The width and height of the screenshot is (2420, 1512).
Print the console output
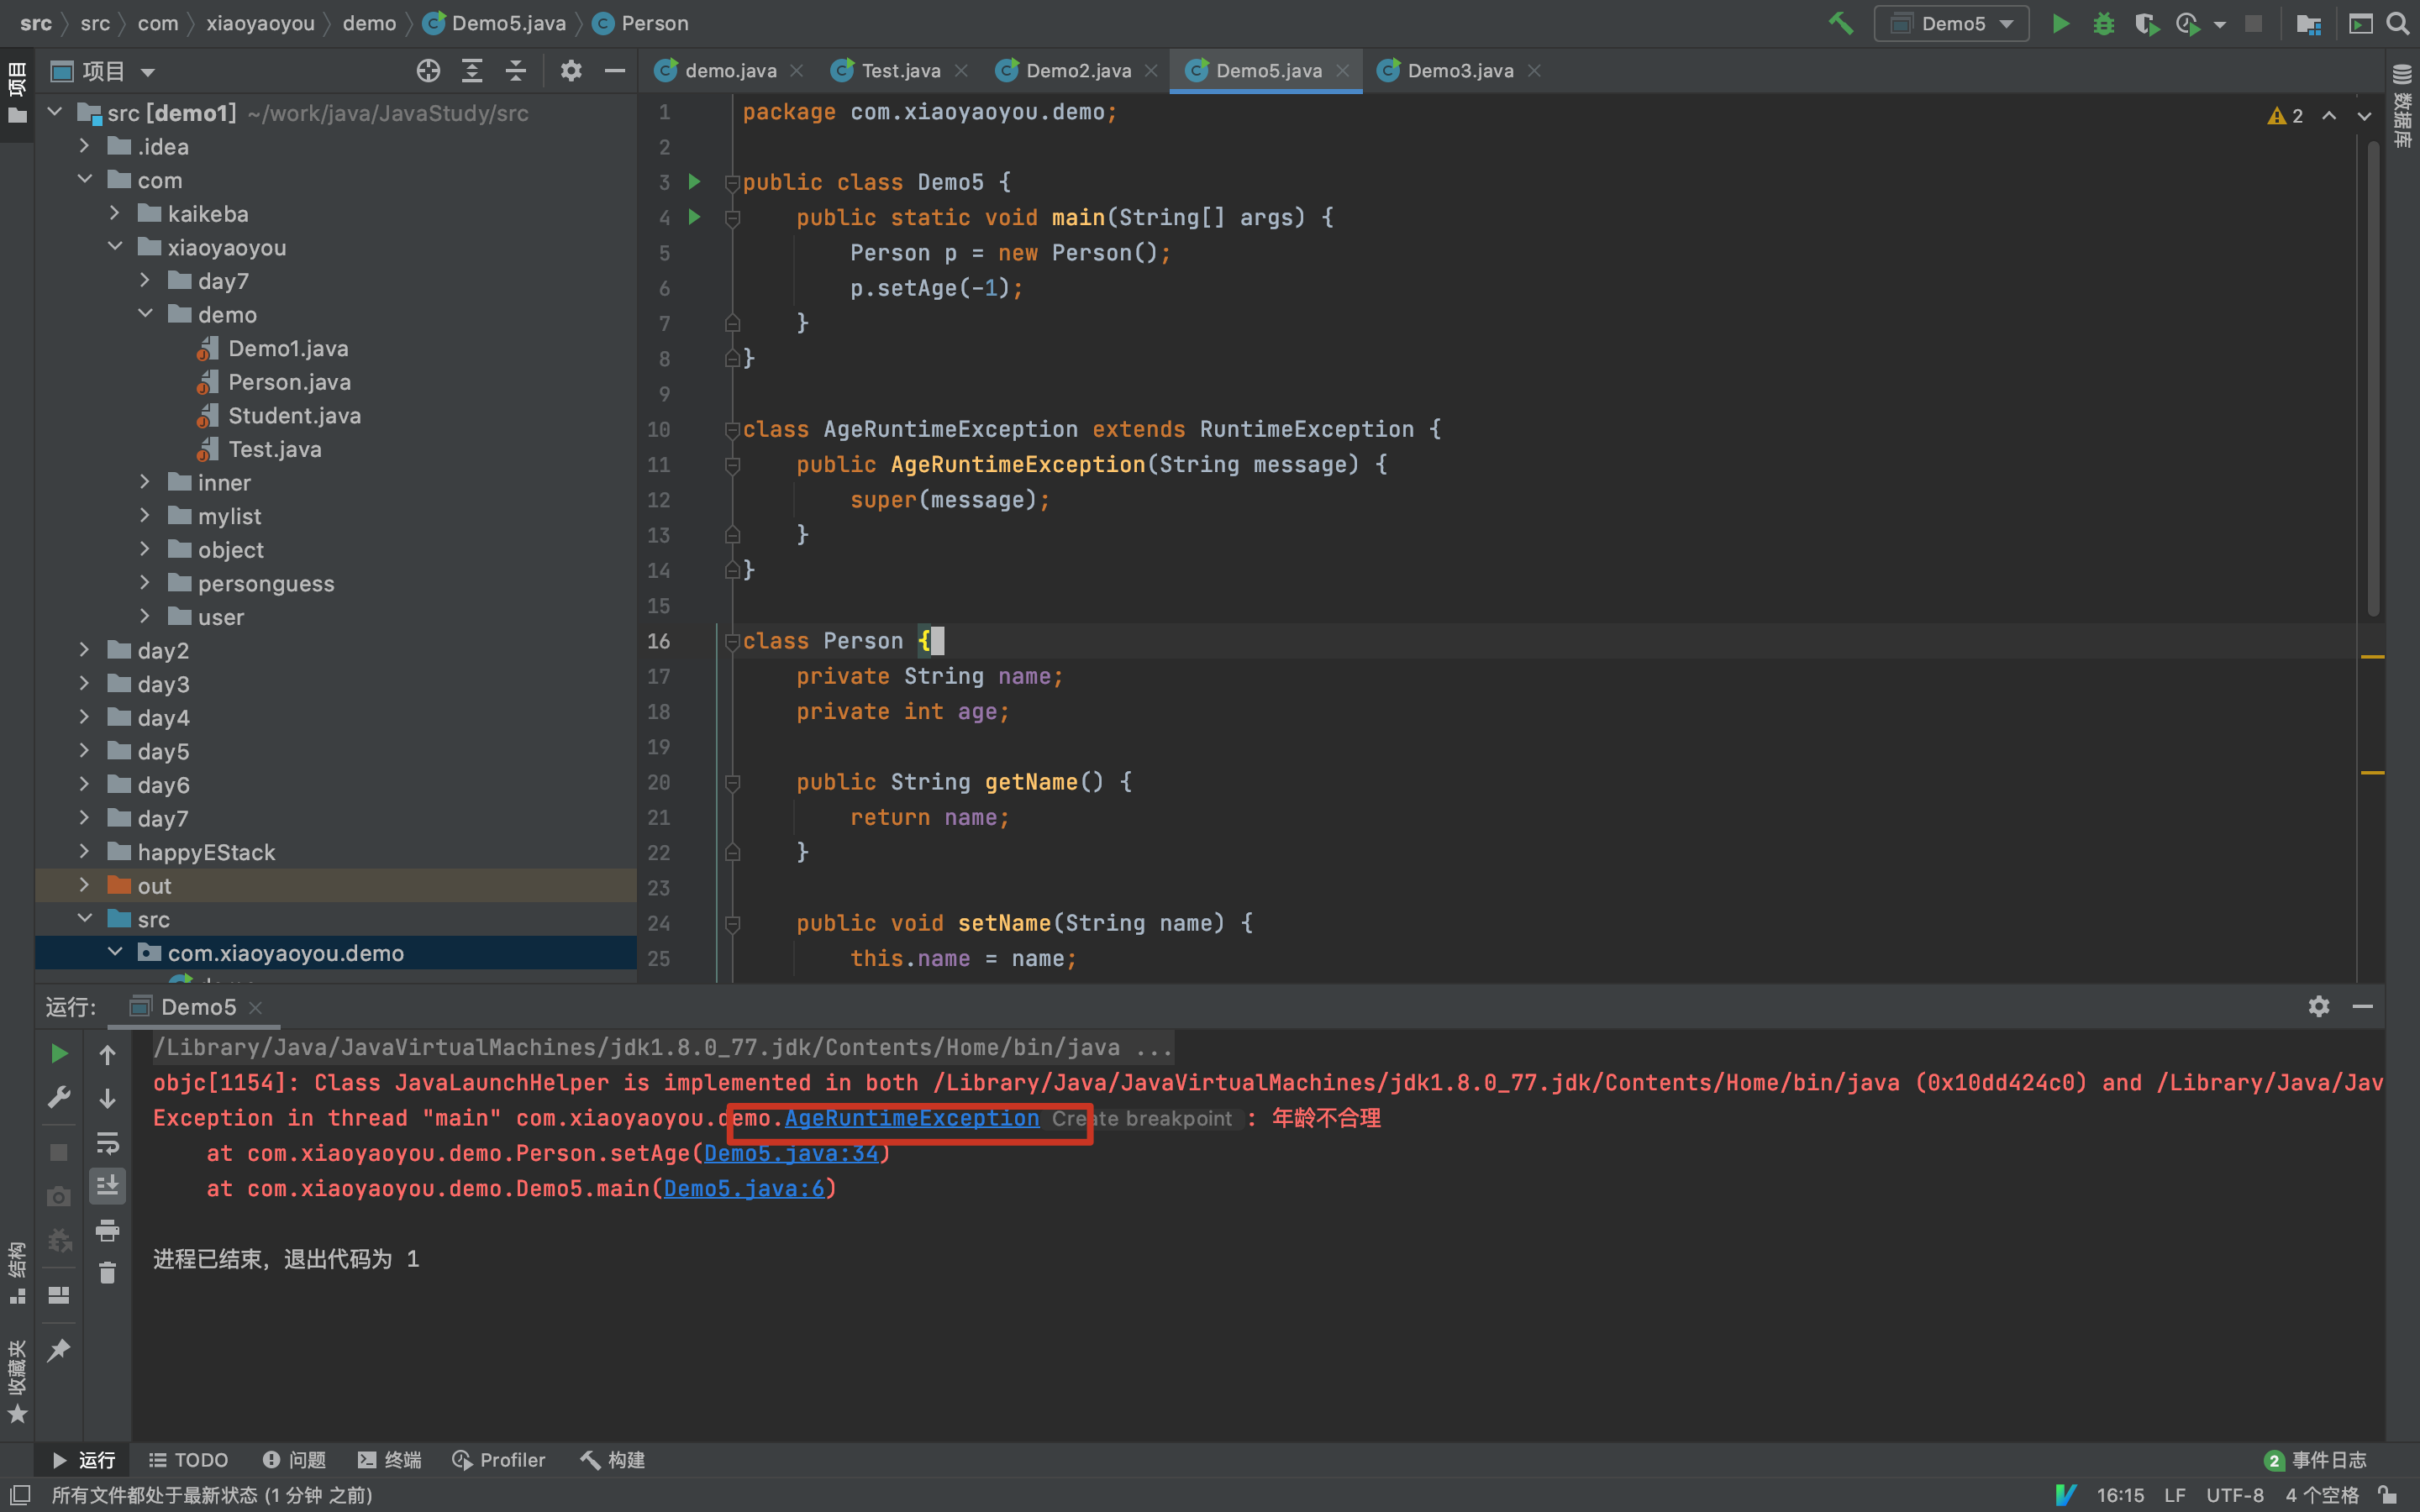[107, 1230]
